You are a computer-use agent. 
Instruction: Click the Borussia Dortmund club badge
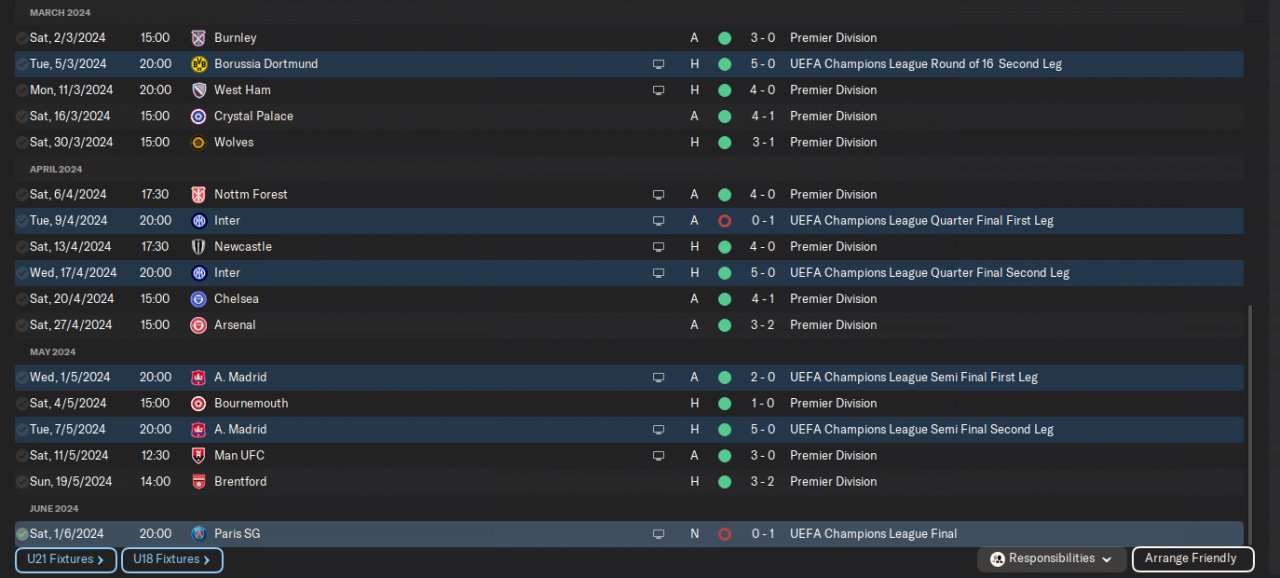pos(198,64)
